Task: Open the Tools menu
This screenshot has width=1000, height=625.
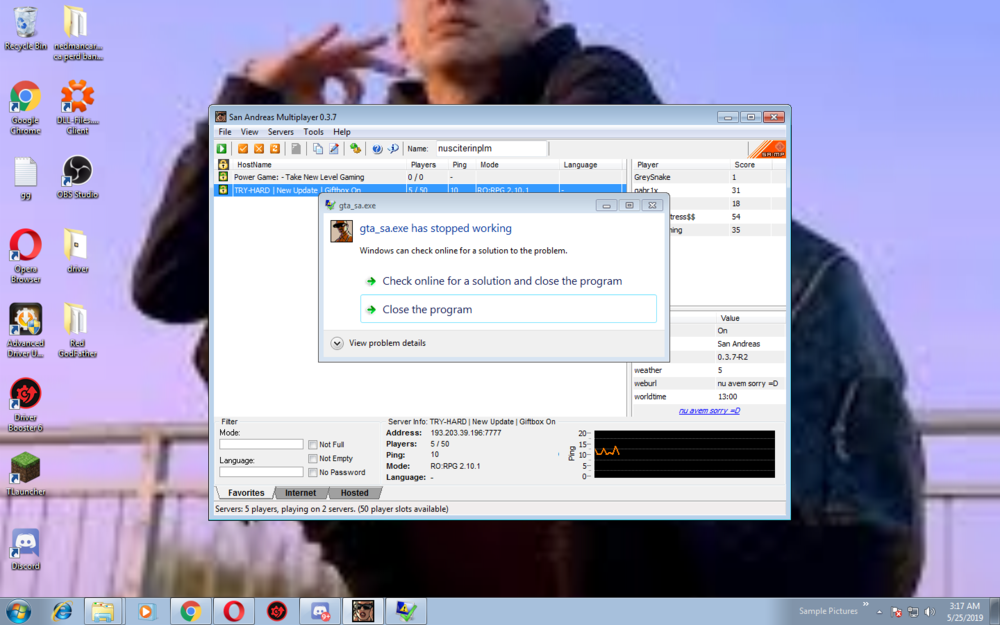Action: pos(313,132)
